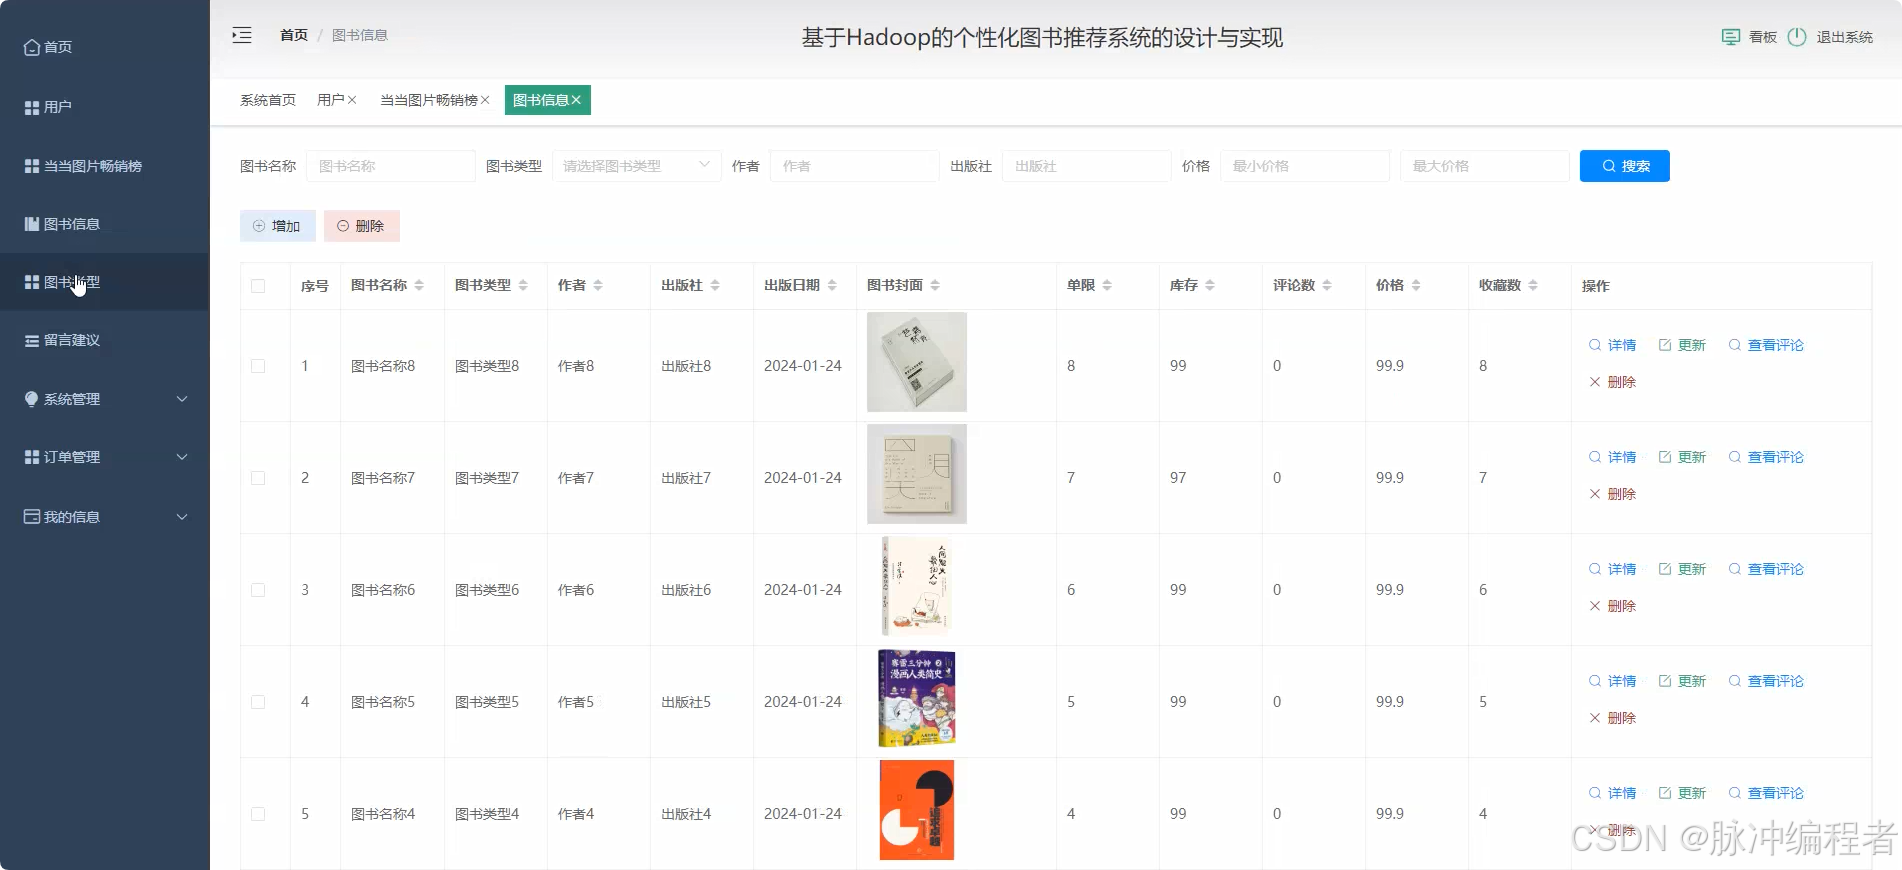Open 详情 for 图书名称8
The image size is (1902, 870).
point(1613,345)
